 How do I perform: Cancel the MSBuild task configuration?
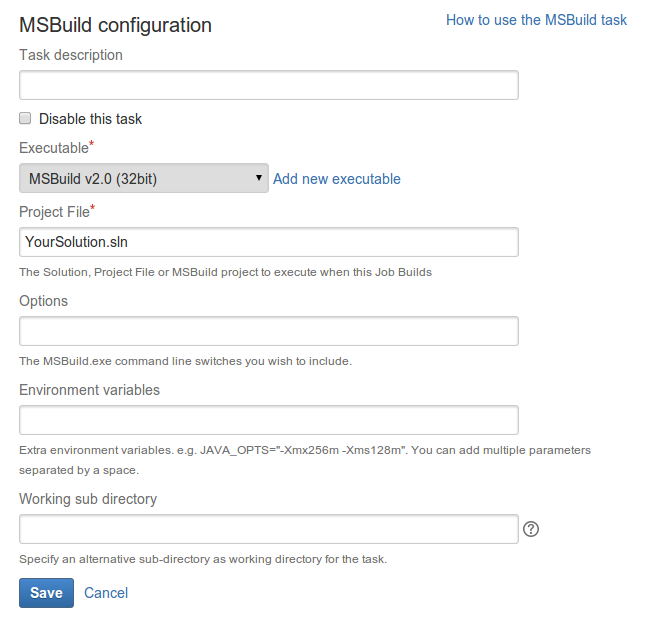coord(106,593)
